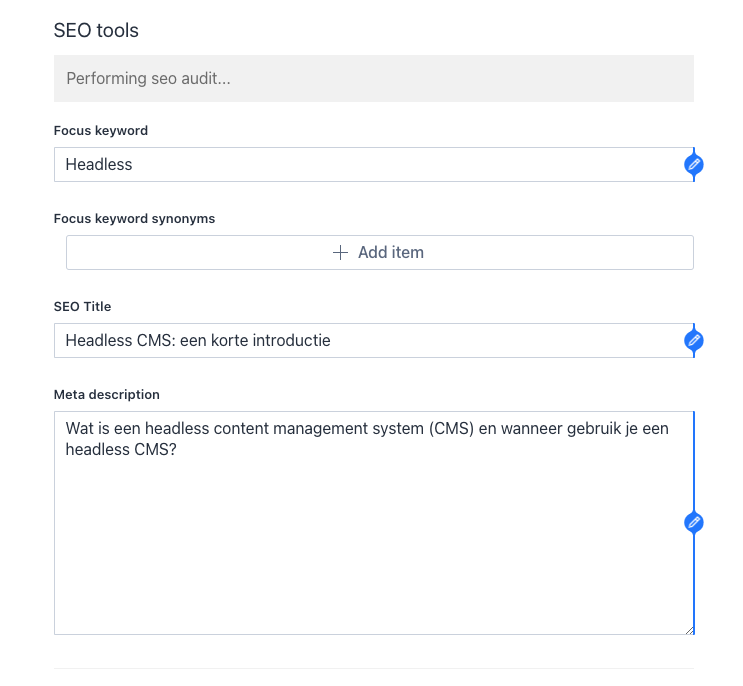Click the Focus keyword field label

point(101,131)
